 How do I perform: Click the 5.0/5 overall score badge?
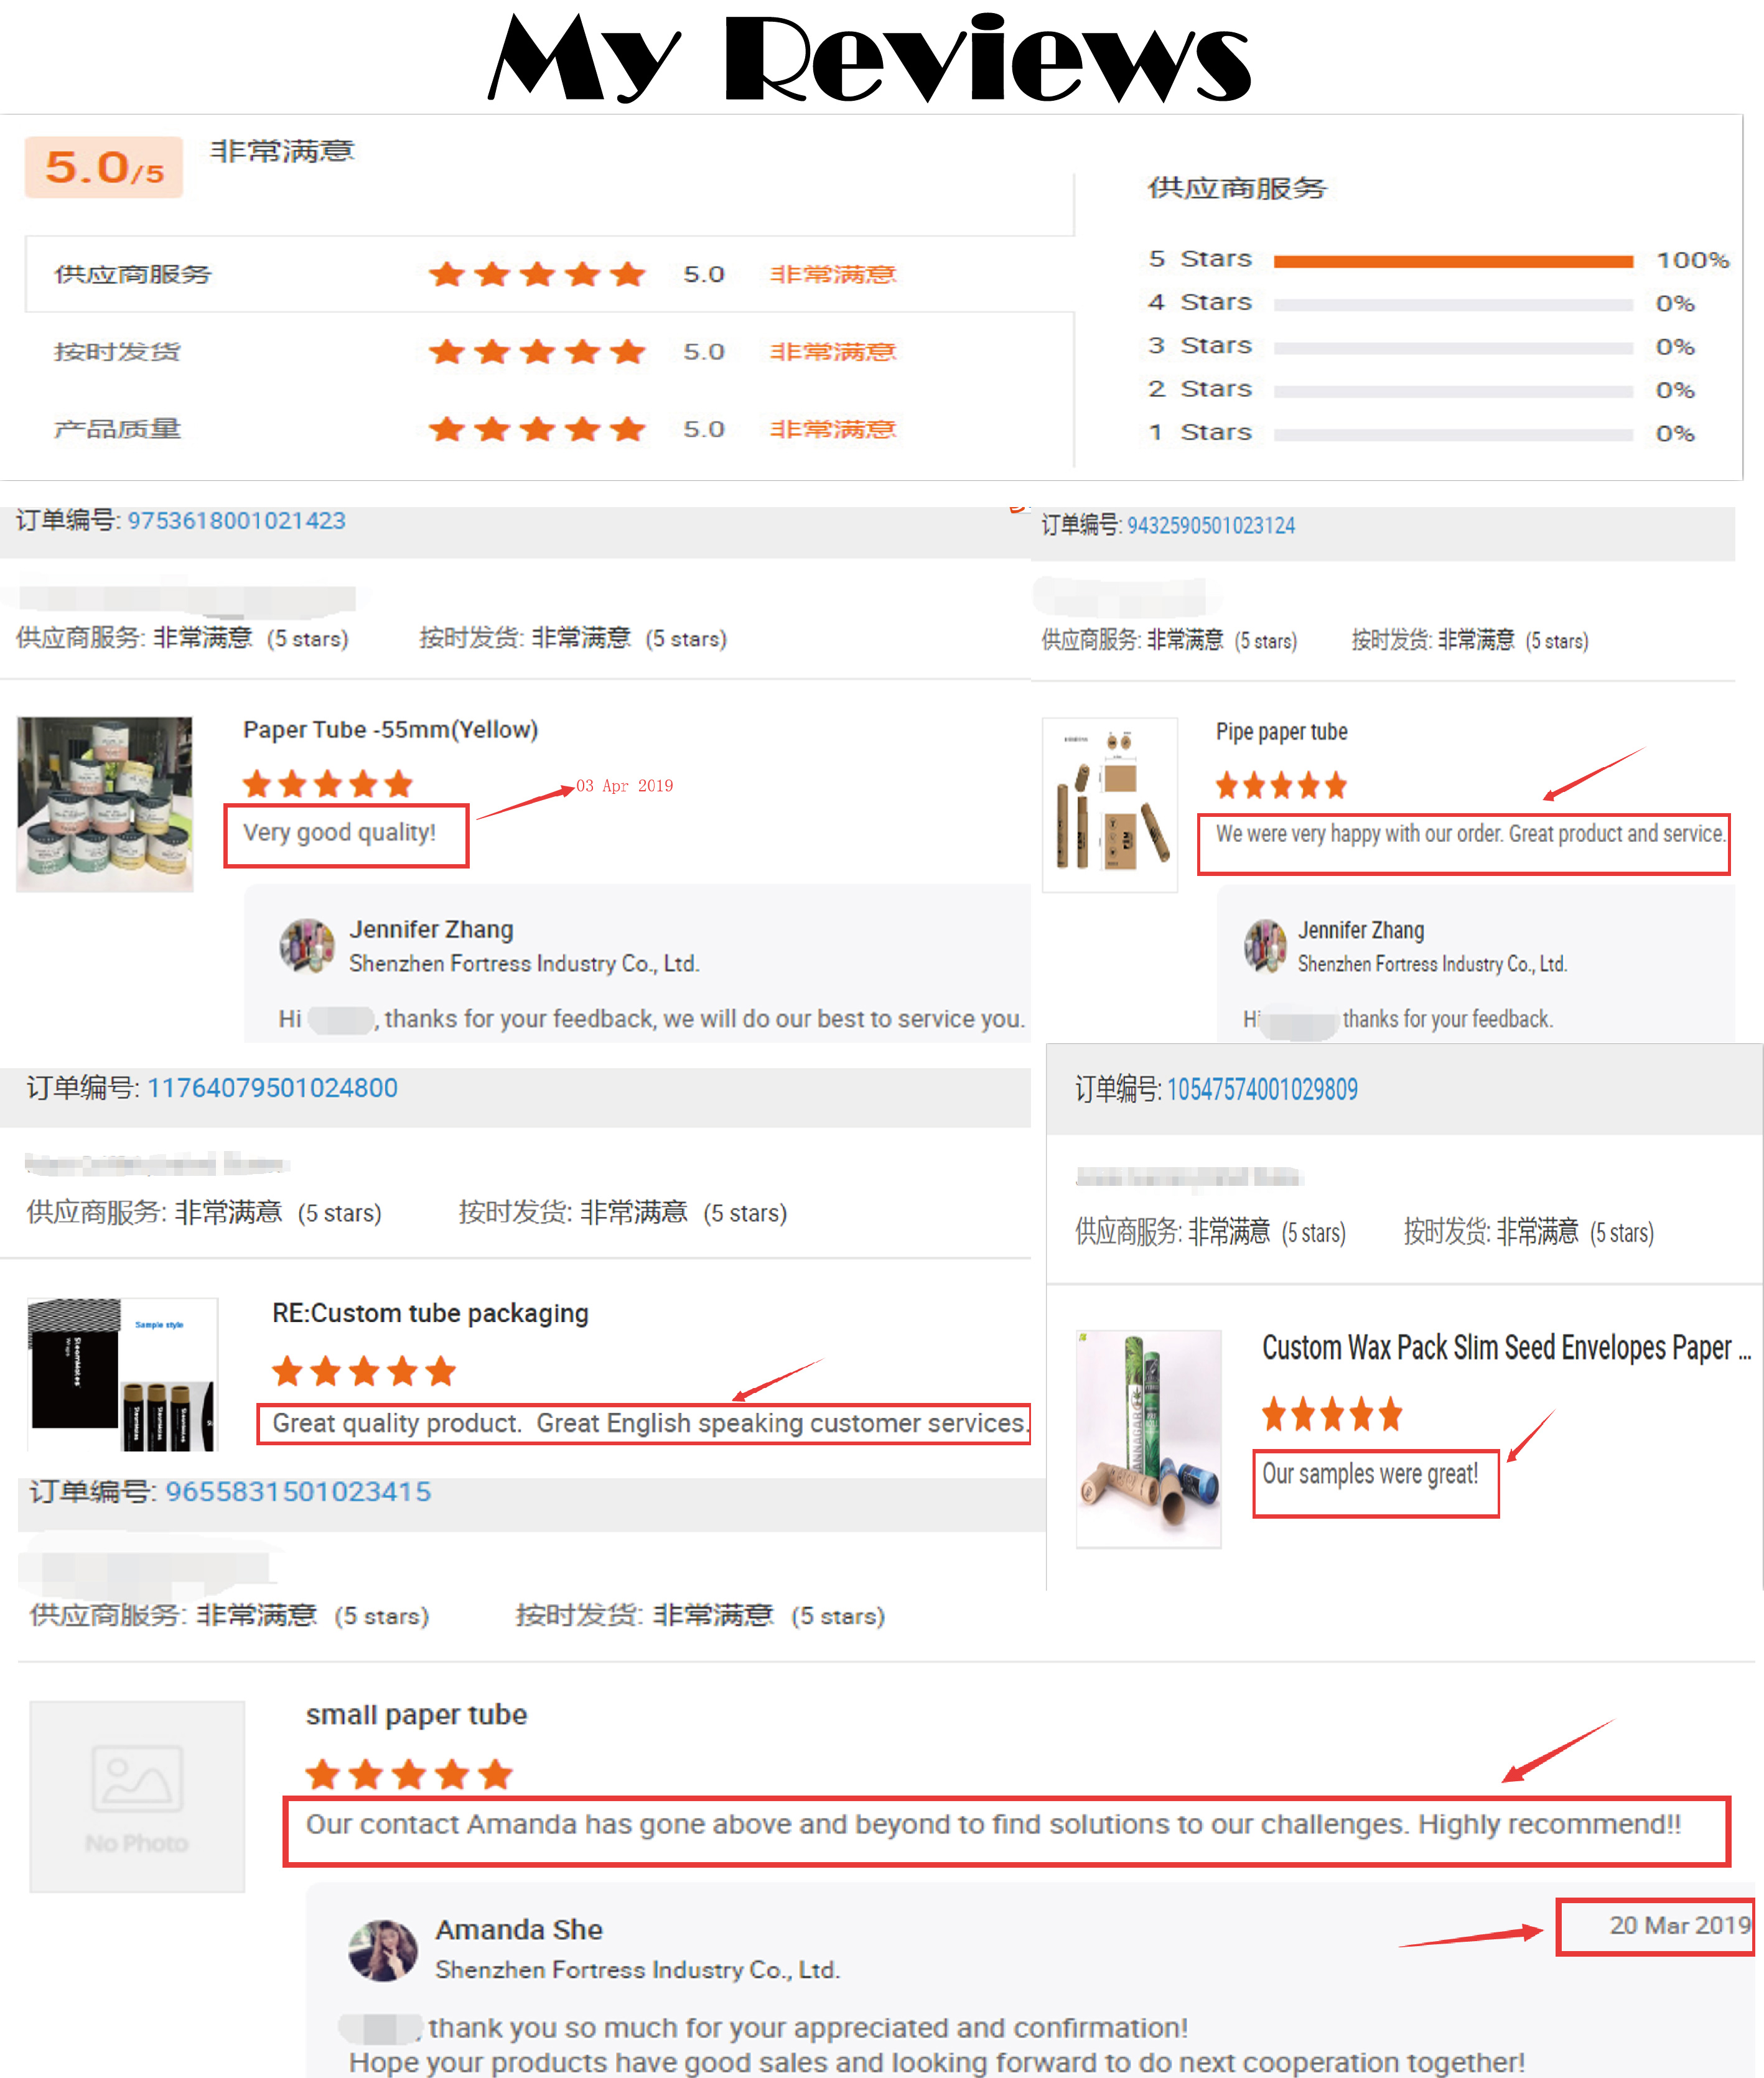104,167
